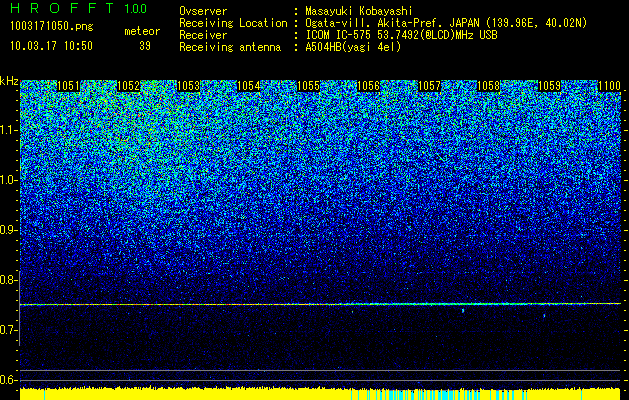Click the "0.7" frequency axis label
The image size is (629, 400).
click(9, 330)
